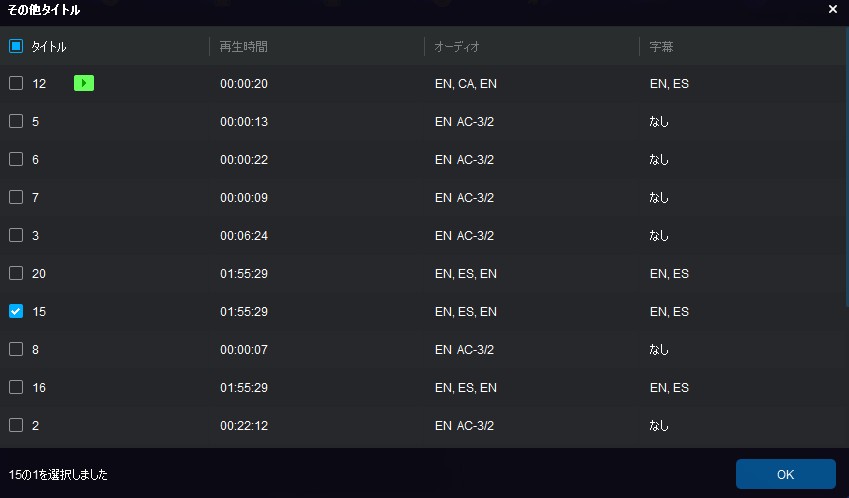Select title 5 checkbox

tap(16, 121)
